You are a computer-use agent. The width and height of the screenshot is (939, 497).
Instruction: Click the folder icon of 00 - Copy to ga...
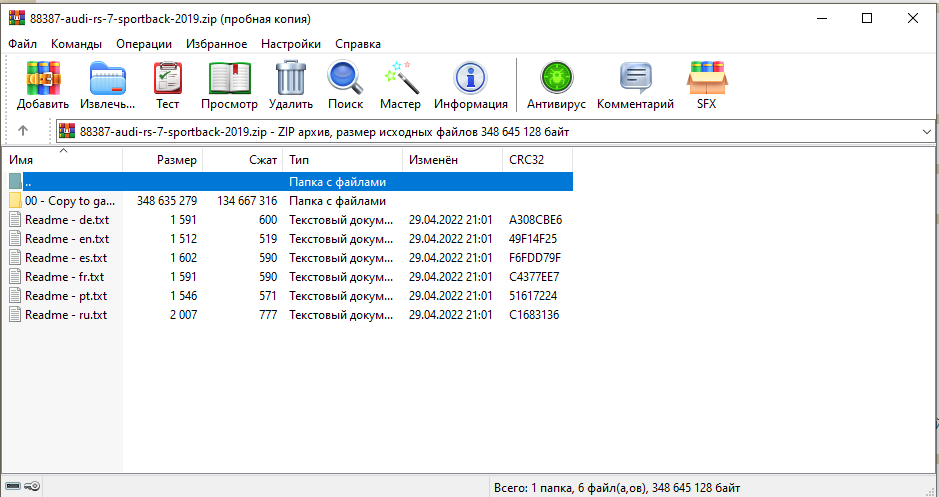pyautogui.click(x=16, y=201)
